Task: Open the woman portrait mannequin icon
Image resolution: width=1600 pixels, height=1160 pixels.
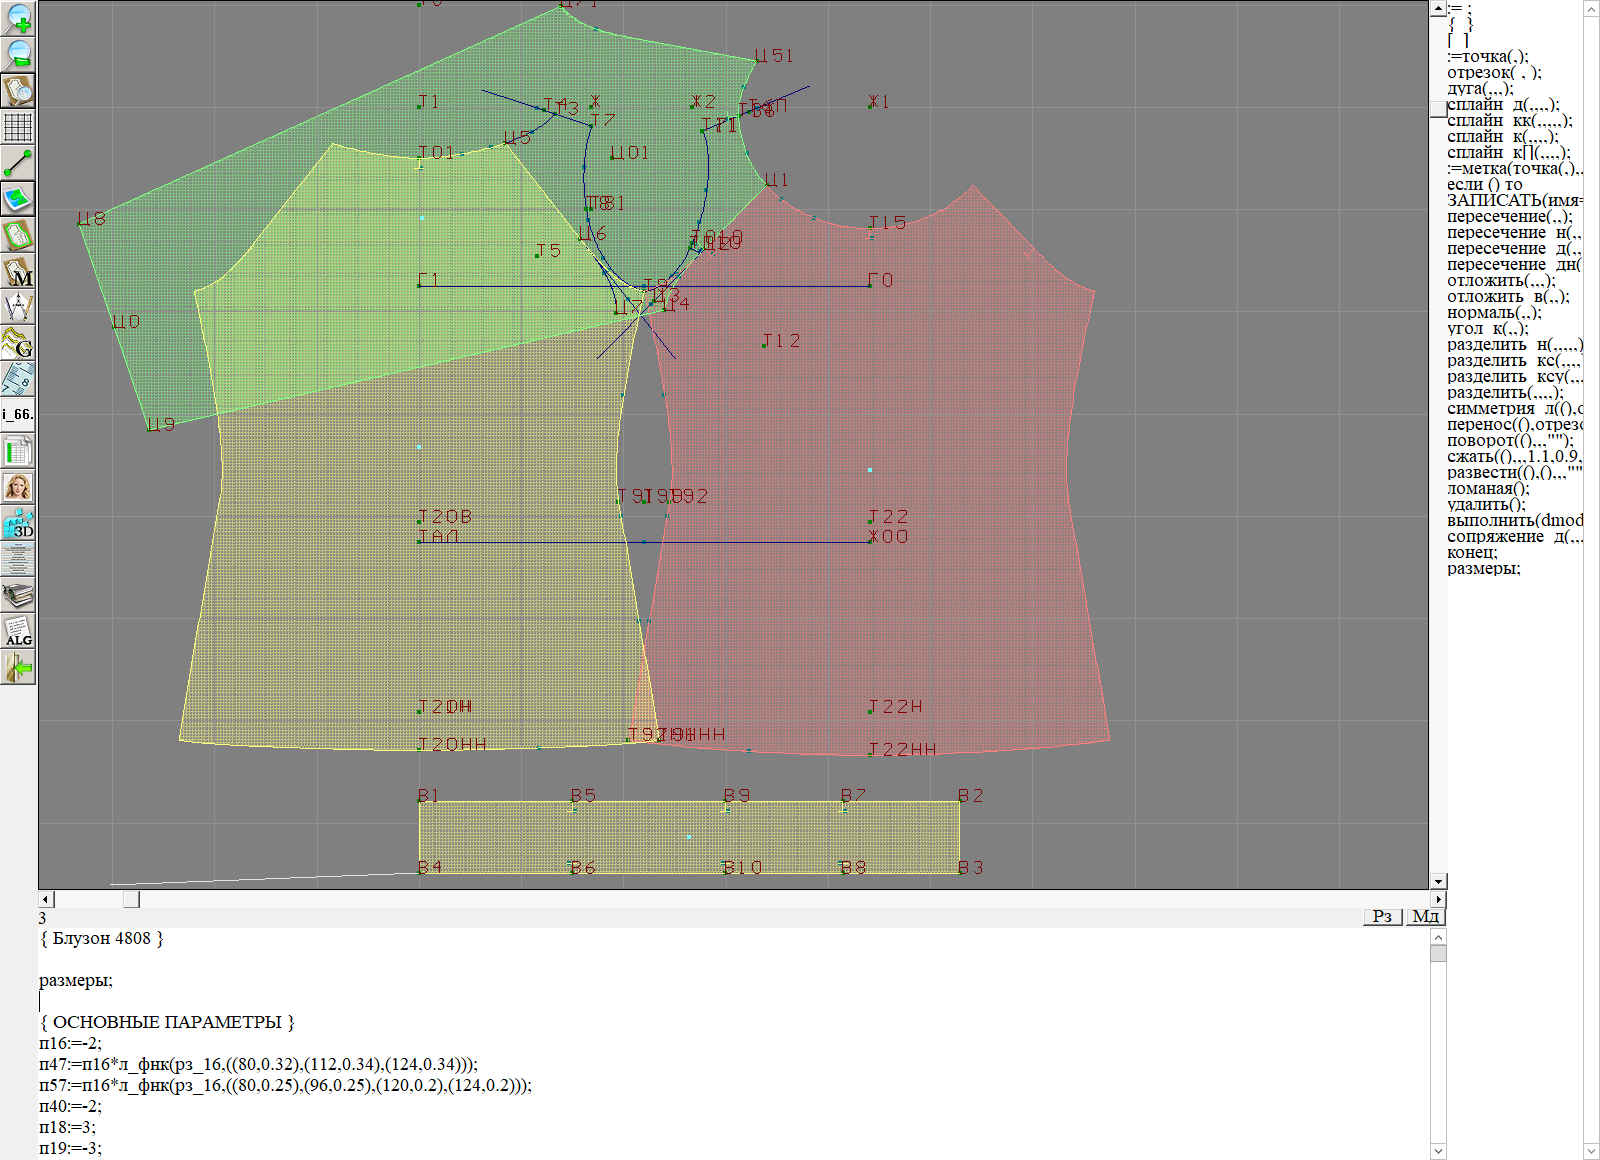Action: [18, 487]
